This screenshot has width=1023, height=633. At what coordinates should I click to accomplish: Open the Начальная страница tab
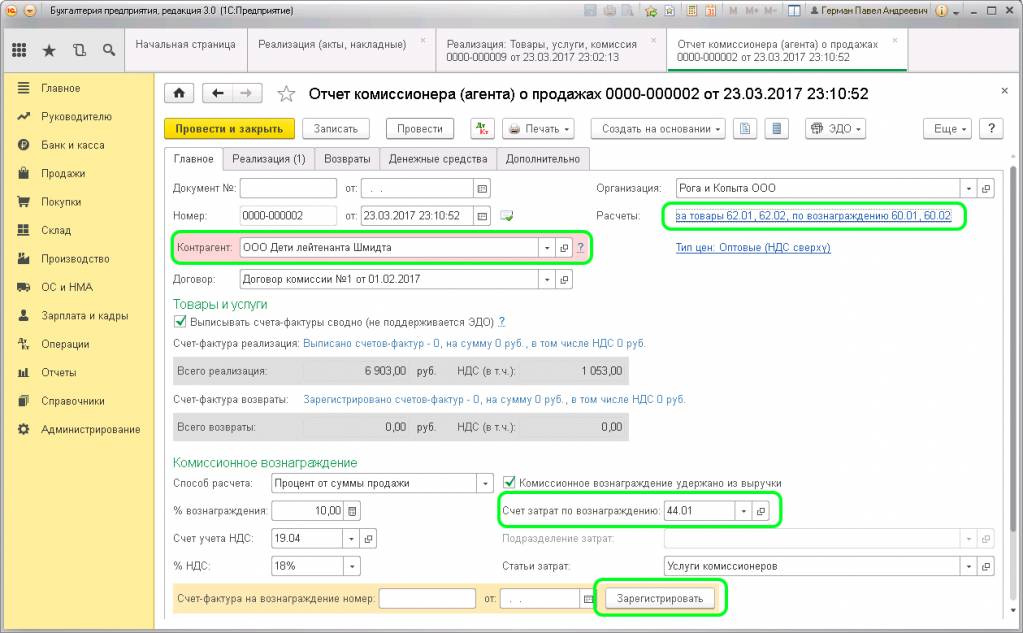pos(185,50)
